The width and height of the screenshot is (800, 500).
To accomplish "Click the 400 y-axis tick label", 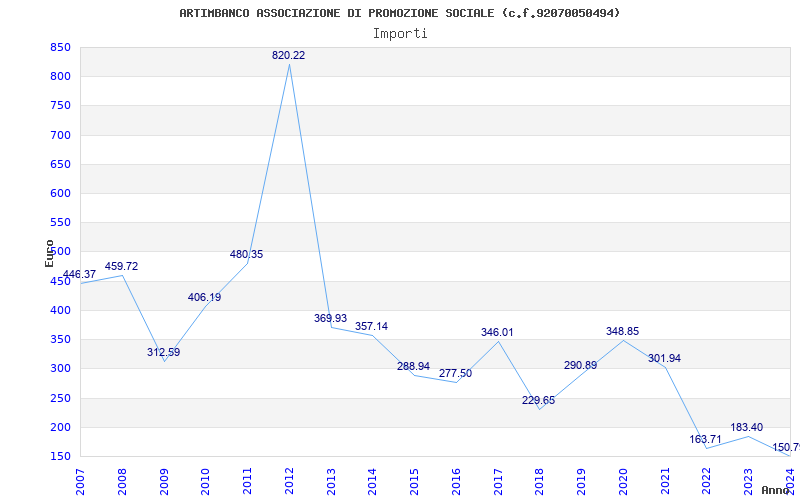I will point(60,310).
